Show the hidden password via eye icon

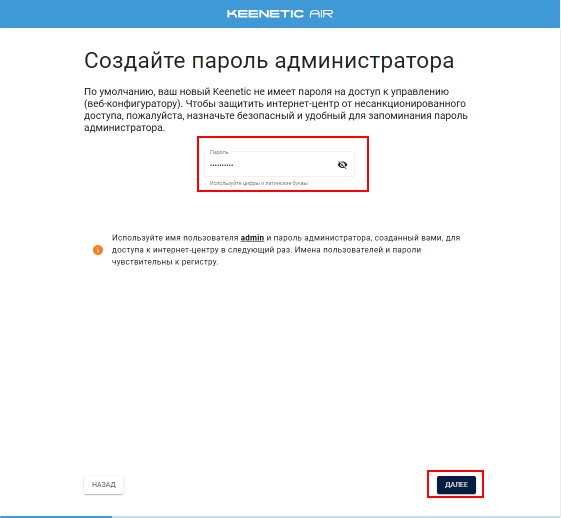point(342,165)
